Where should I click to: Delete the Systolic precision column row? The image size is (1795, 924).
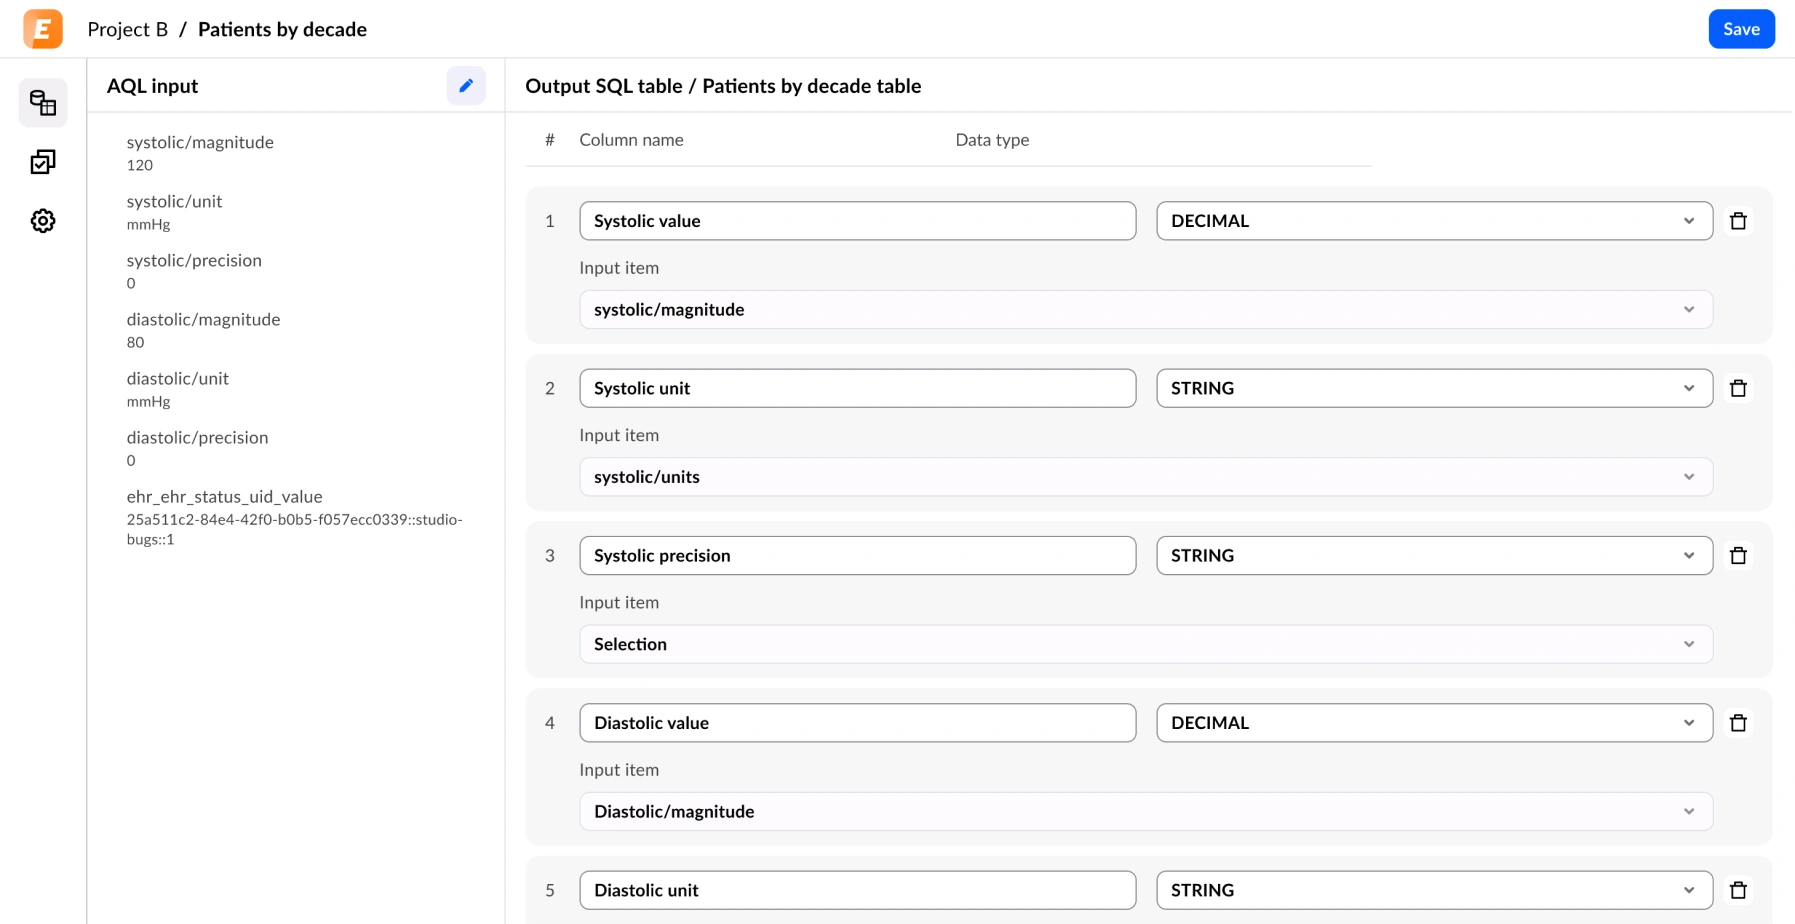(1738, 556)
